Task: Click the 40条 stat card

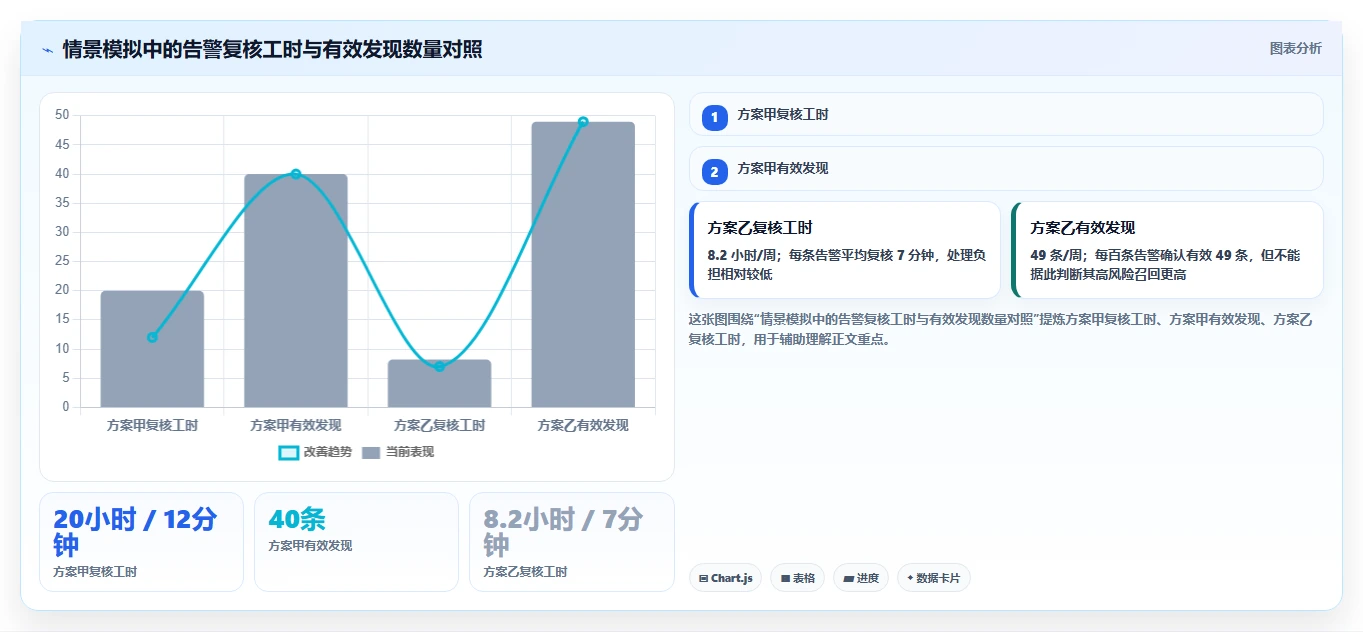Action: [x=356, y=542]
